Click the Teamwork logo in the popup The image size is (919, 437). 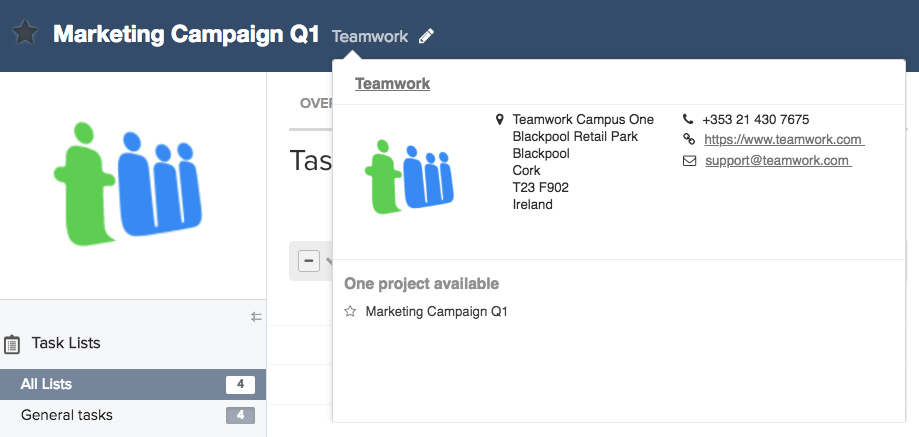409,176
